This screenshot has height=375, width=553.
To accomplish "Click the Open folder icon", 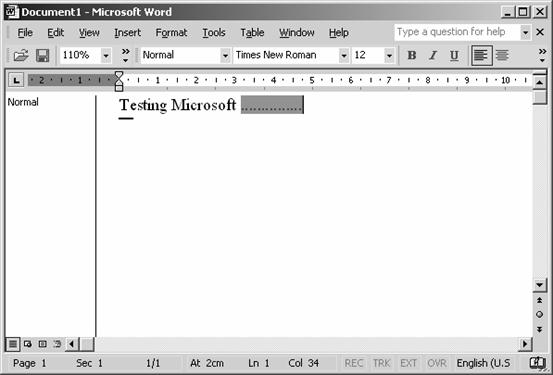I will click(x=21, y=55).
